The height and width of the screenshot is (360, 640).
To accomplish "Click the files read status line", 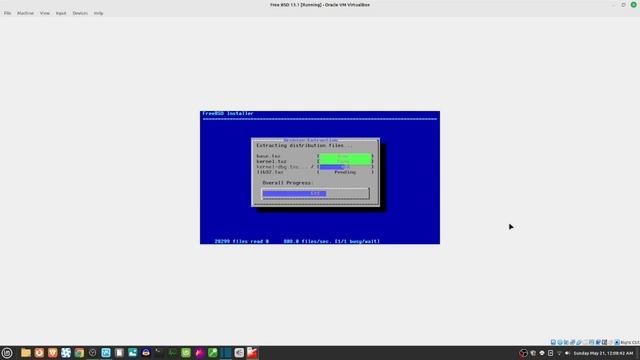I will click(297, 241).
